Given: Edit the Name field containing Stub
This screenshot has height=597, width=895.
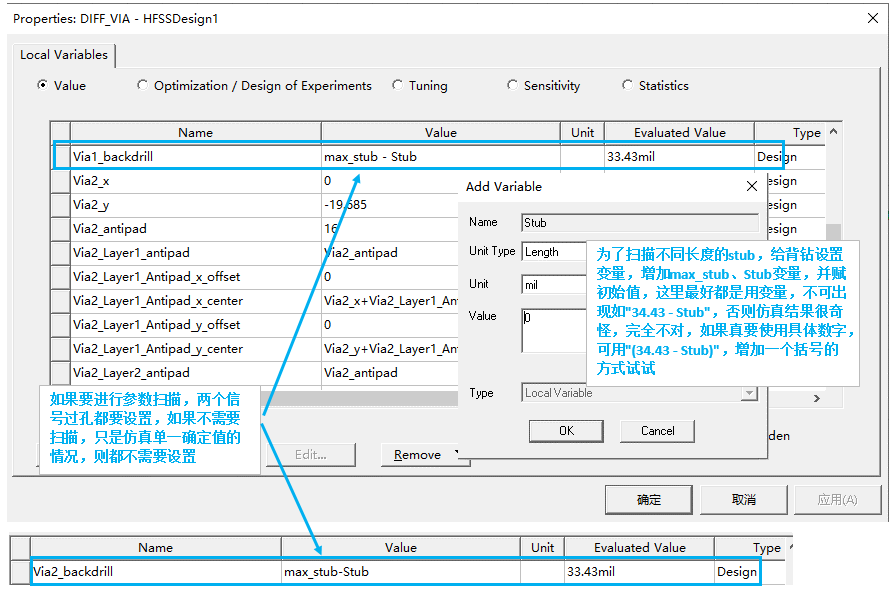Looking at the screenshot, I should click(640, 222).
